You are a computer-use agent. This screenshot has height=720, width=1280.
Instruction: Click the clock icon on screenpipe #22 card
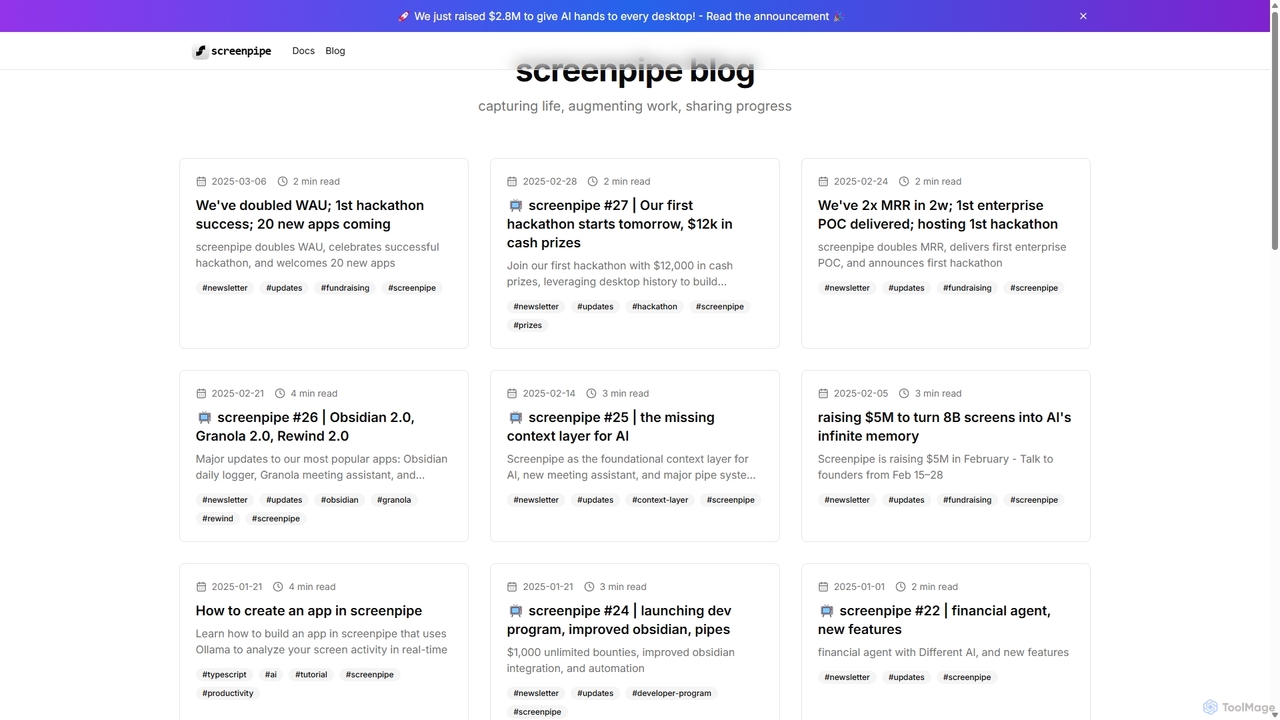[900, 587]
